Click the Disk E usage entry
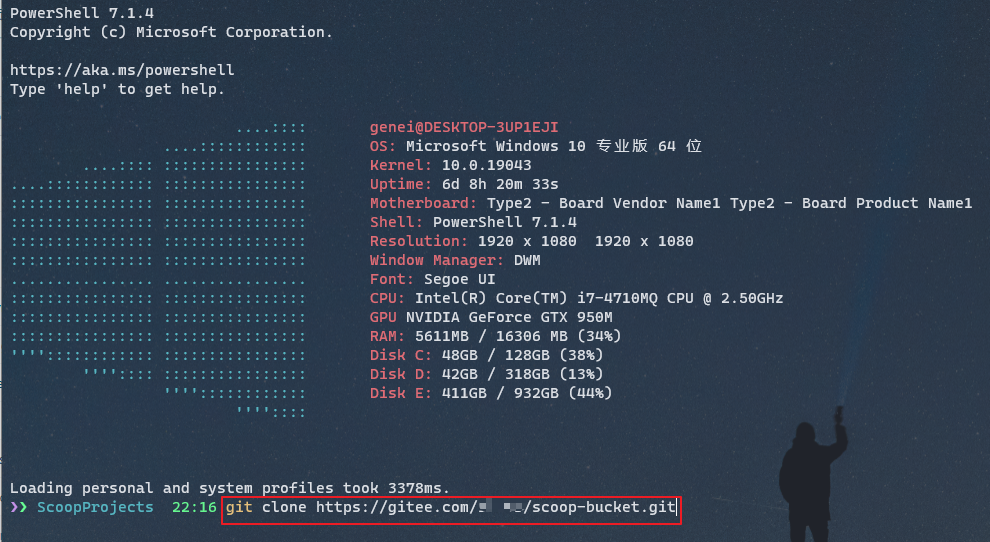 (491, 393)
